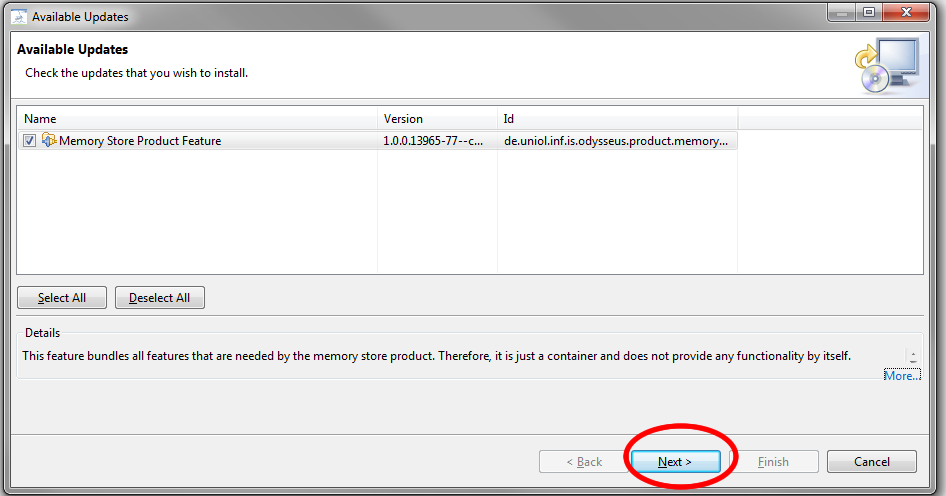The image size is (946, 496).
Task: Click the install wizard banner icon
Action: [x=886, y=66]
